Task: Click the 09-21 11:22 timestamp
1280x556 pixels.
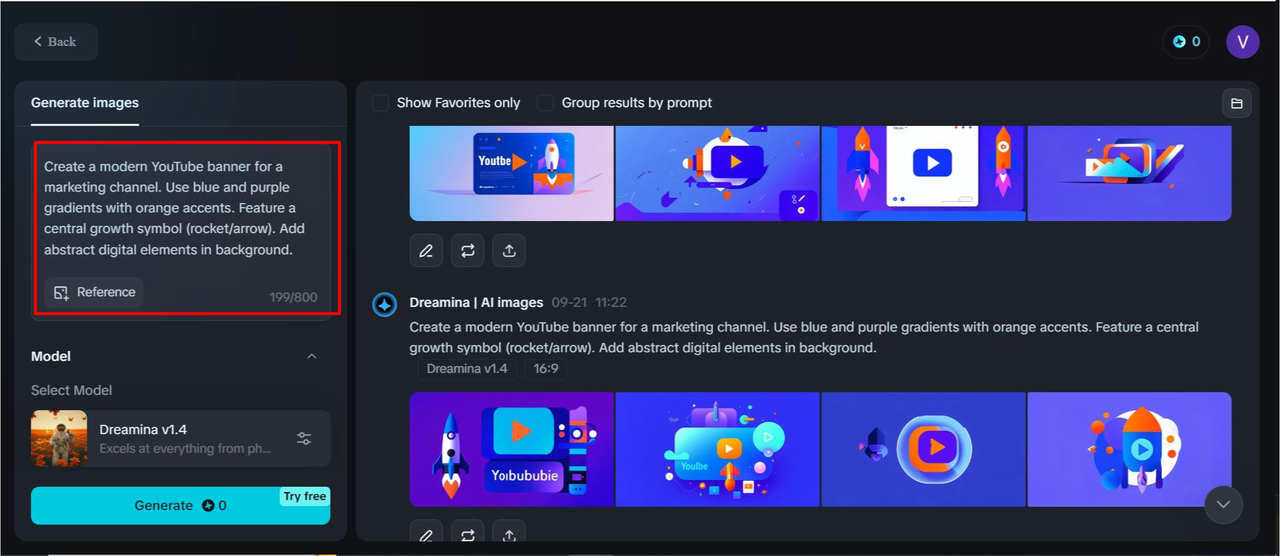Action: 590,302
